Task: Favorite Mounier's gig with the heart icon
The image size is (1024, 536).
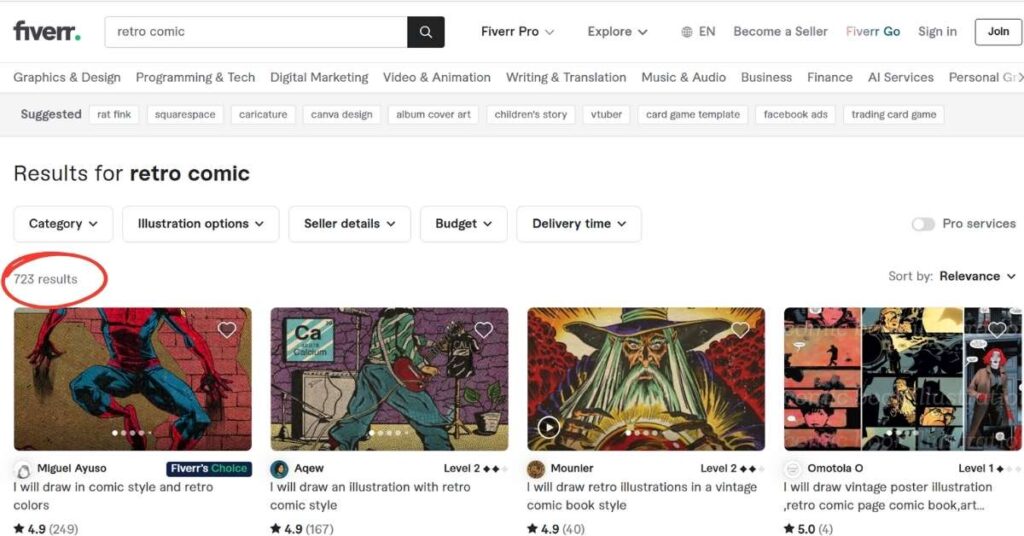Action: (x=740, y=330)
